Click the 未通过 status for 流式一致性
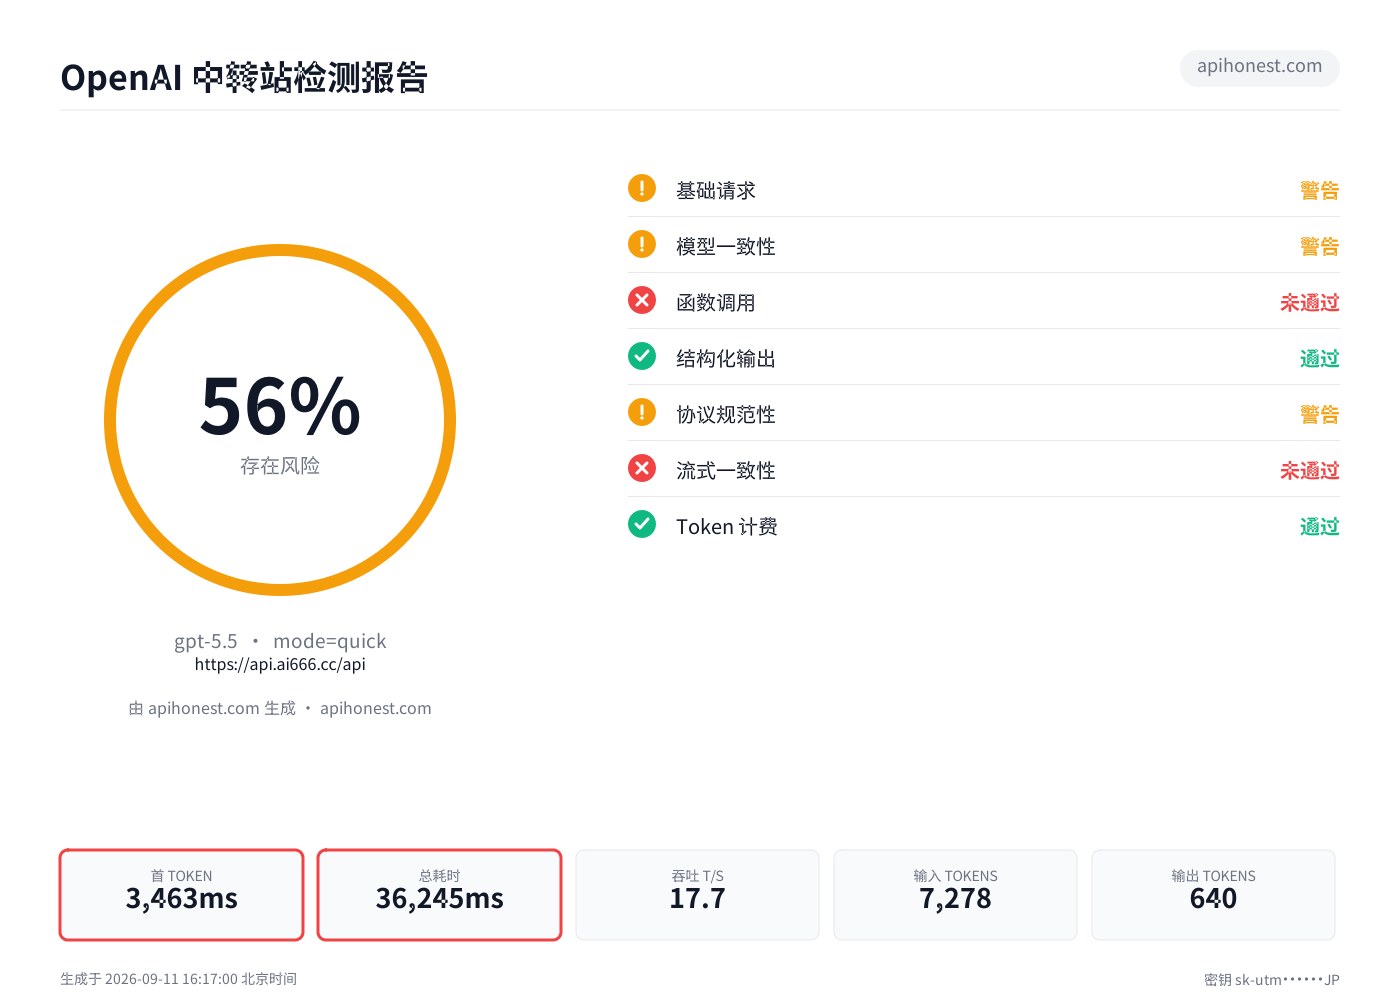This screenshot has width=1400, height=1000. pyautogui.click(x=1309, y=470)
